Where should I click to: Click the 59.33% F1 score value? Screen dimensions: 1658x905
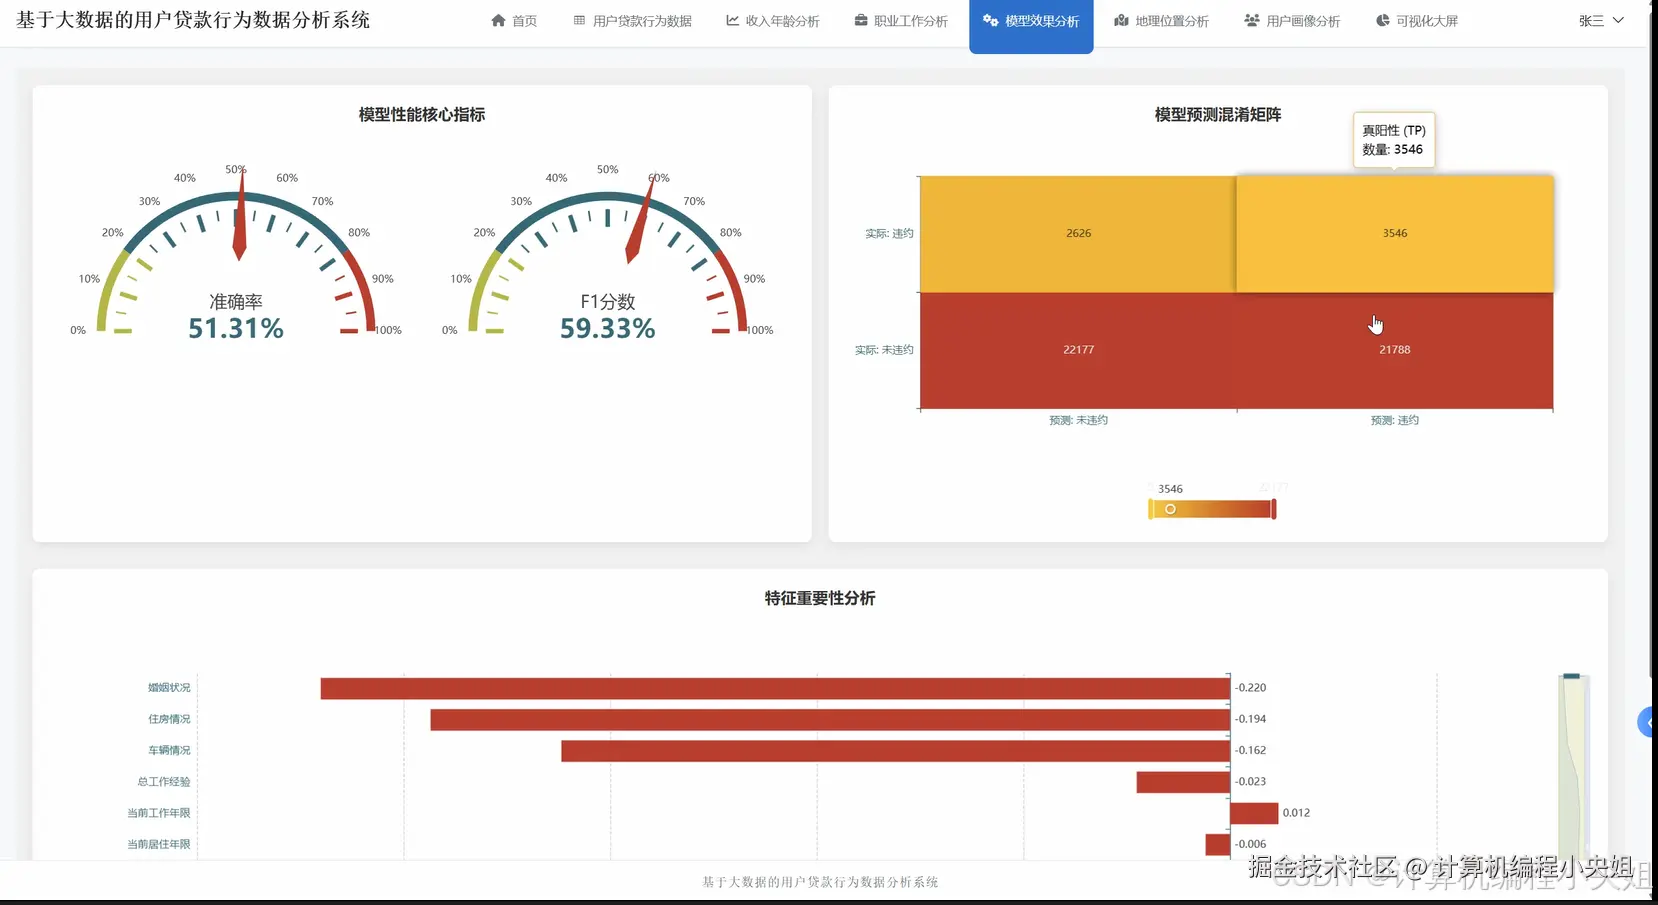[x=608, y=328]
